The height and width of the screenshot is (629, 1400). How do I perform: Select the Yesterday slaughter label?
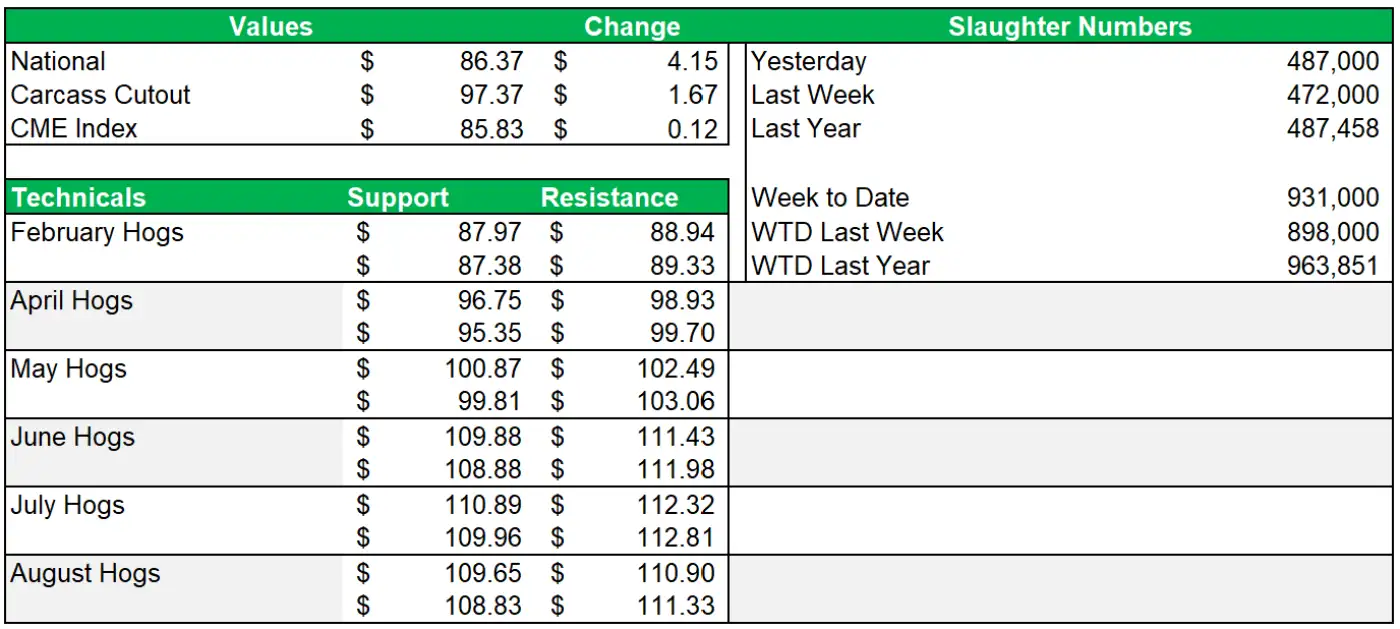pyautogui.click(x=808, y=61)
